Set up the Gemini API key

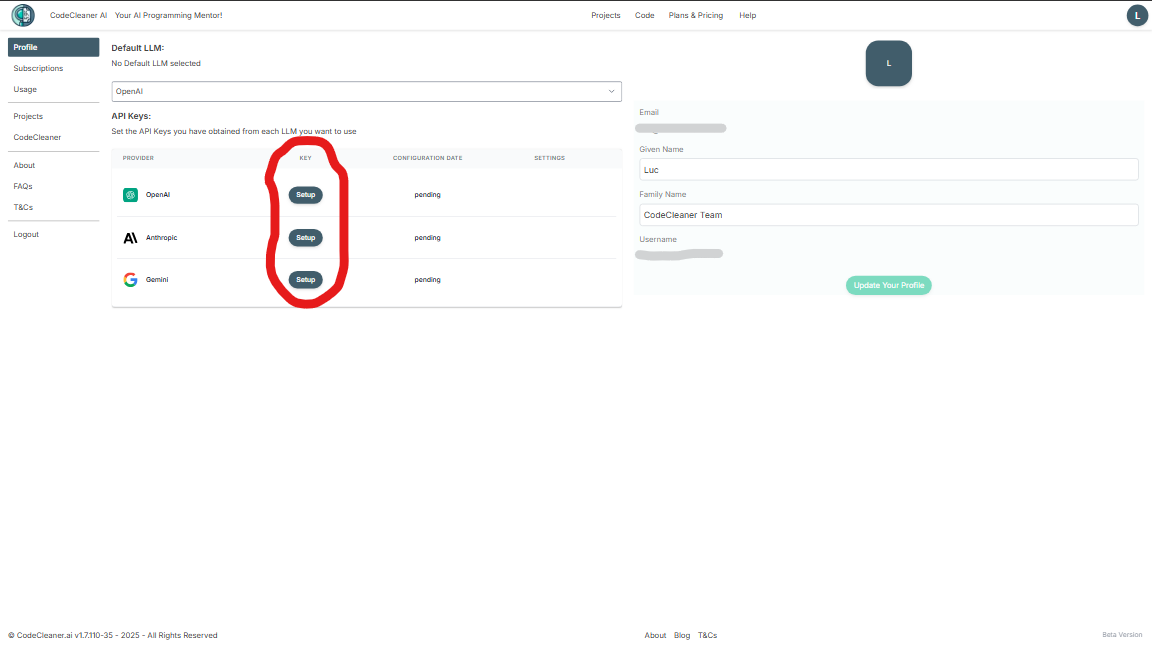pyautogui.click(x=306, y=279)
